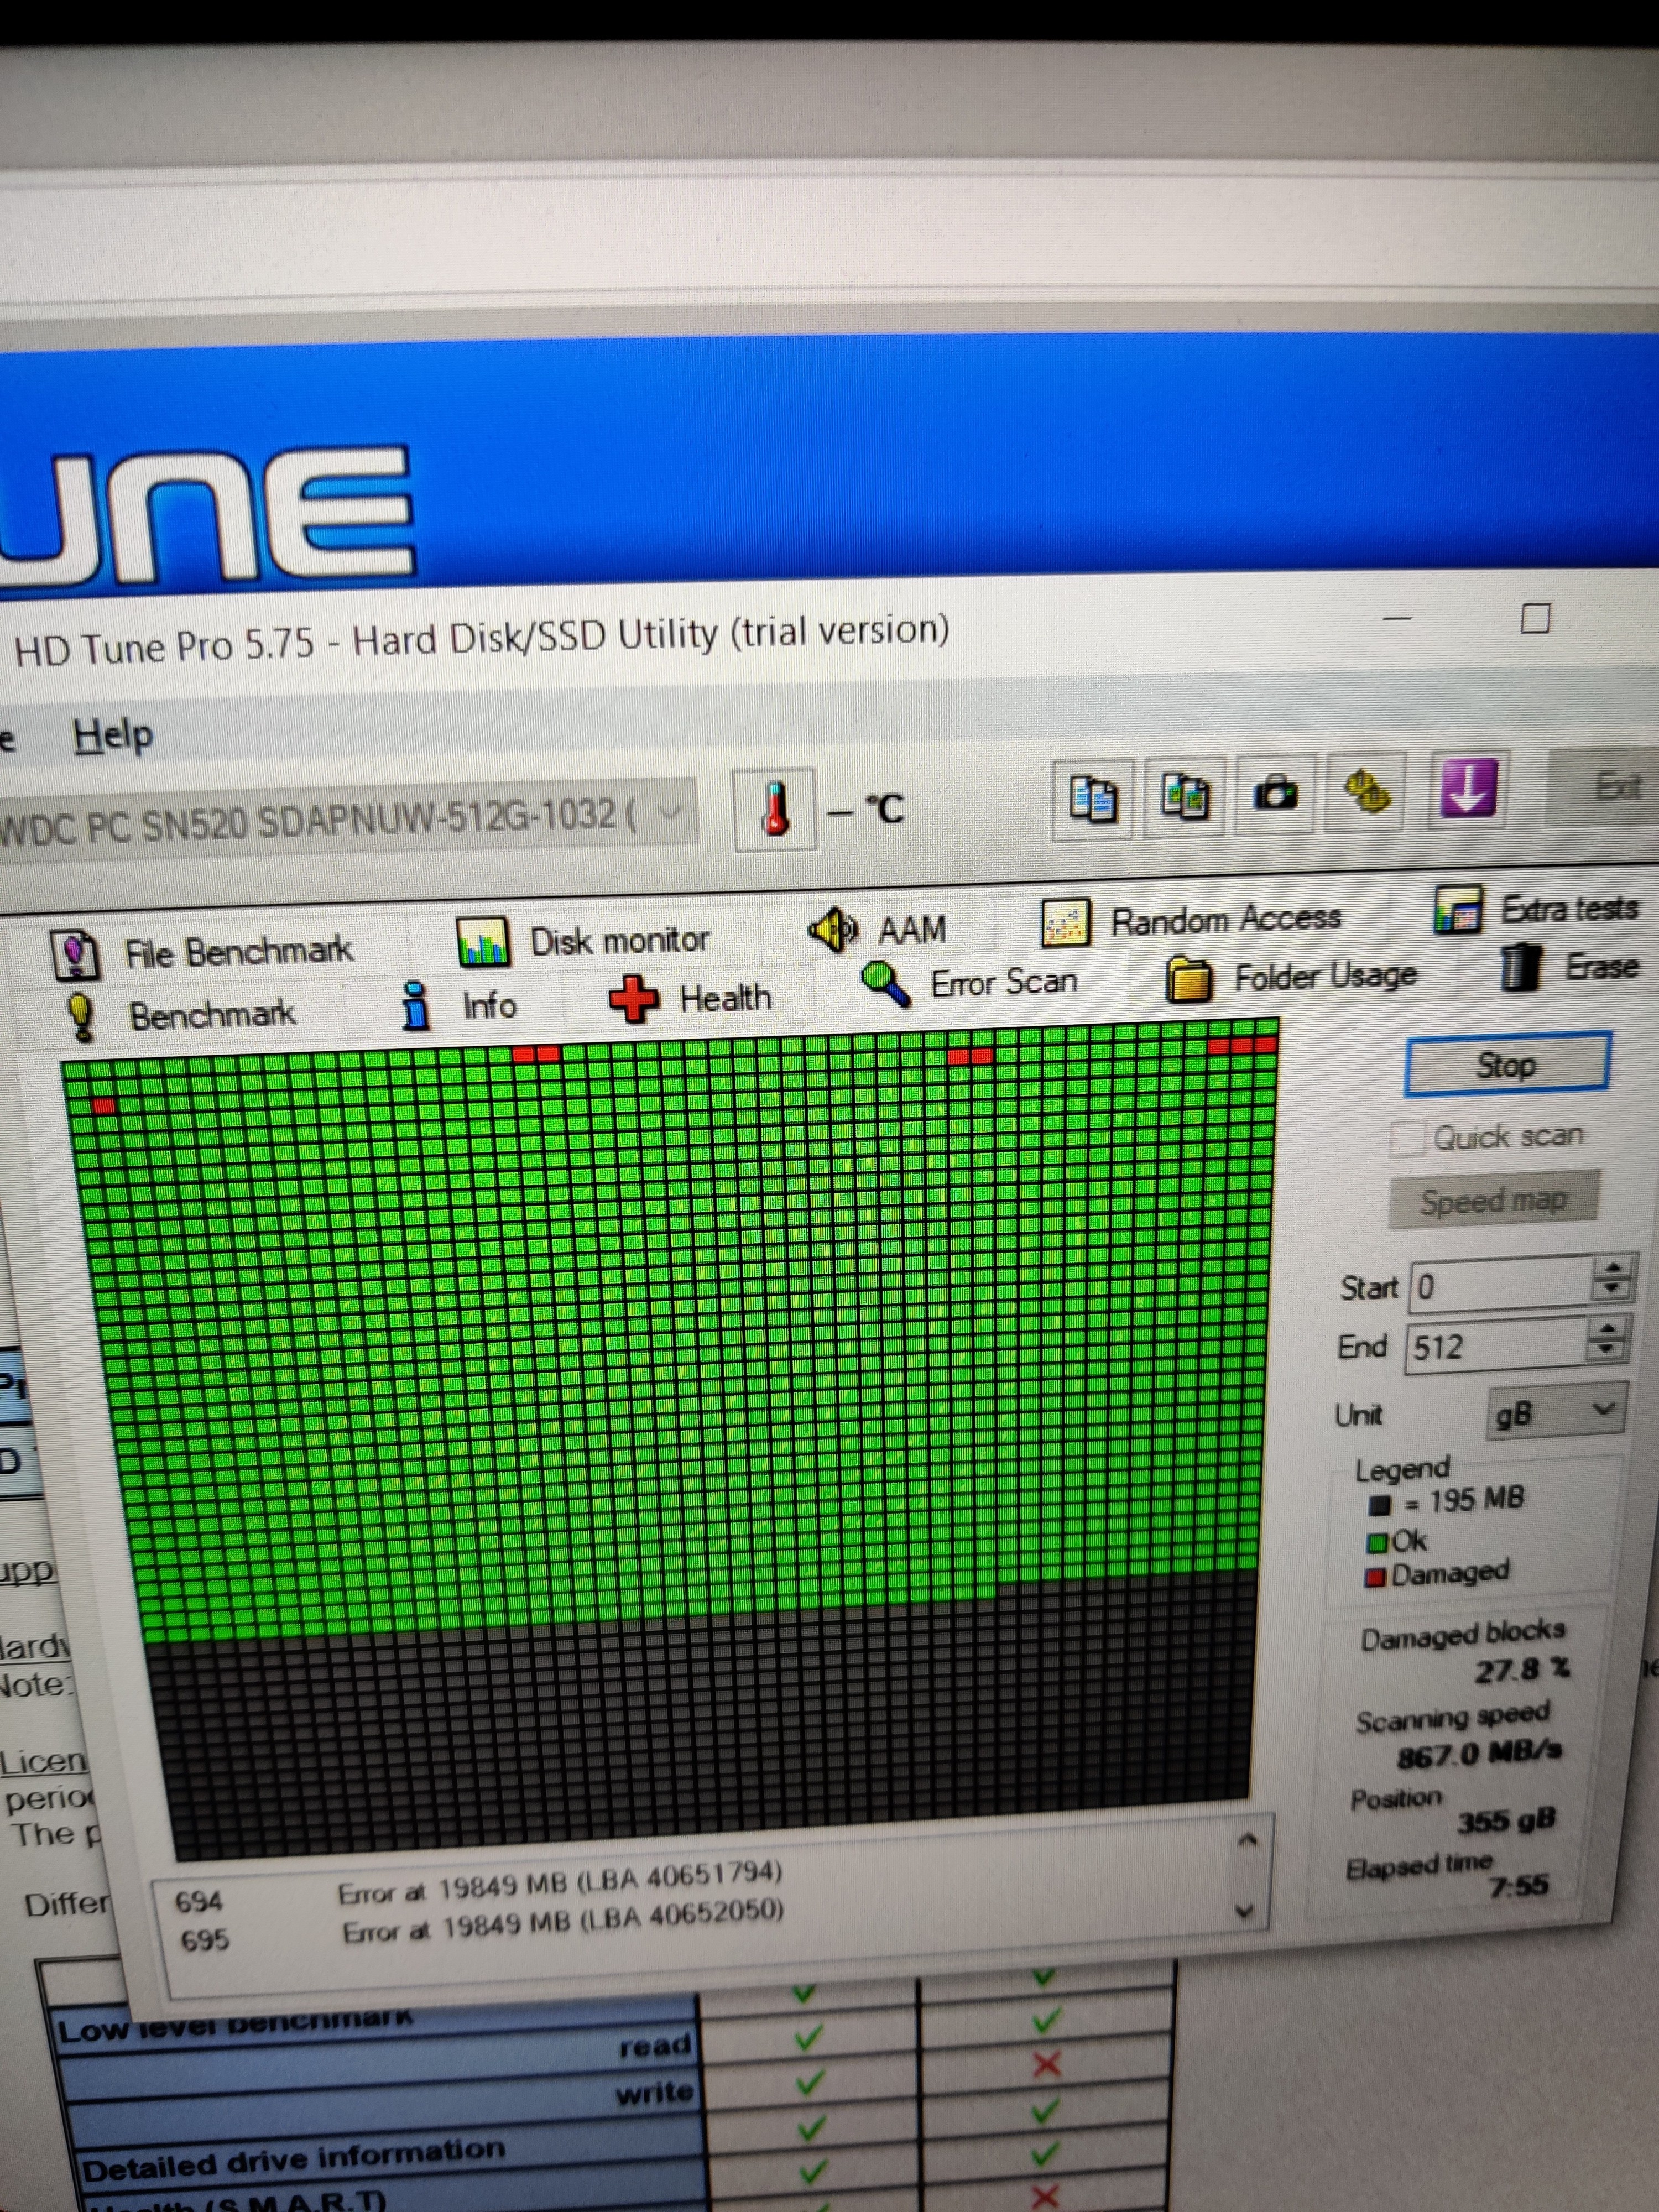1659x2212 pixels.
Task: Click the Error Scan magnifier icon
Action: 885,985
